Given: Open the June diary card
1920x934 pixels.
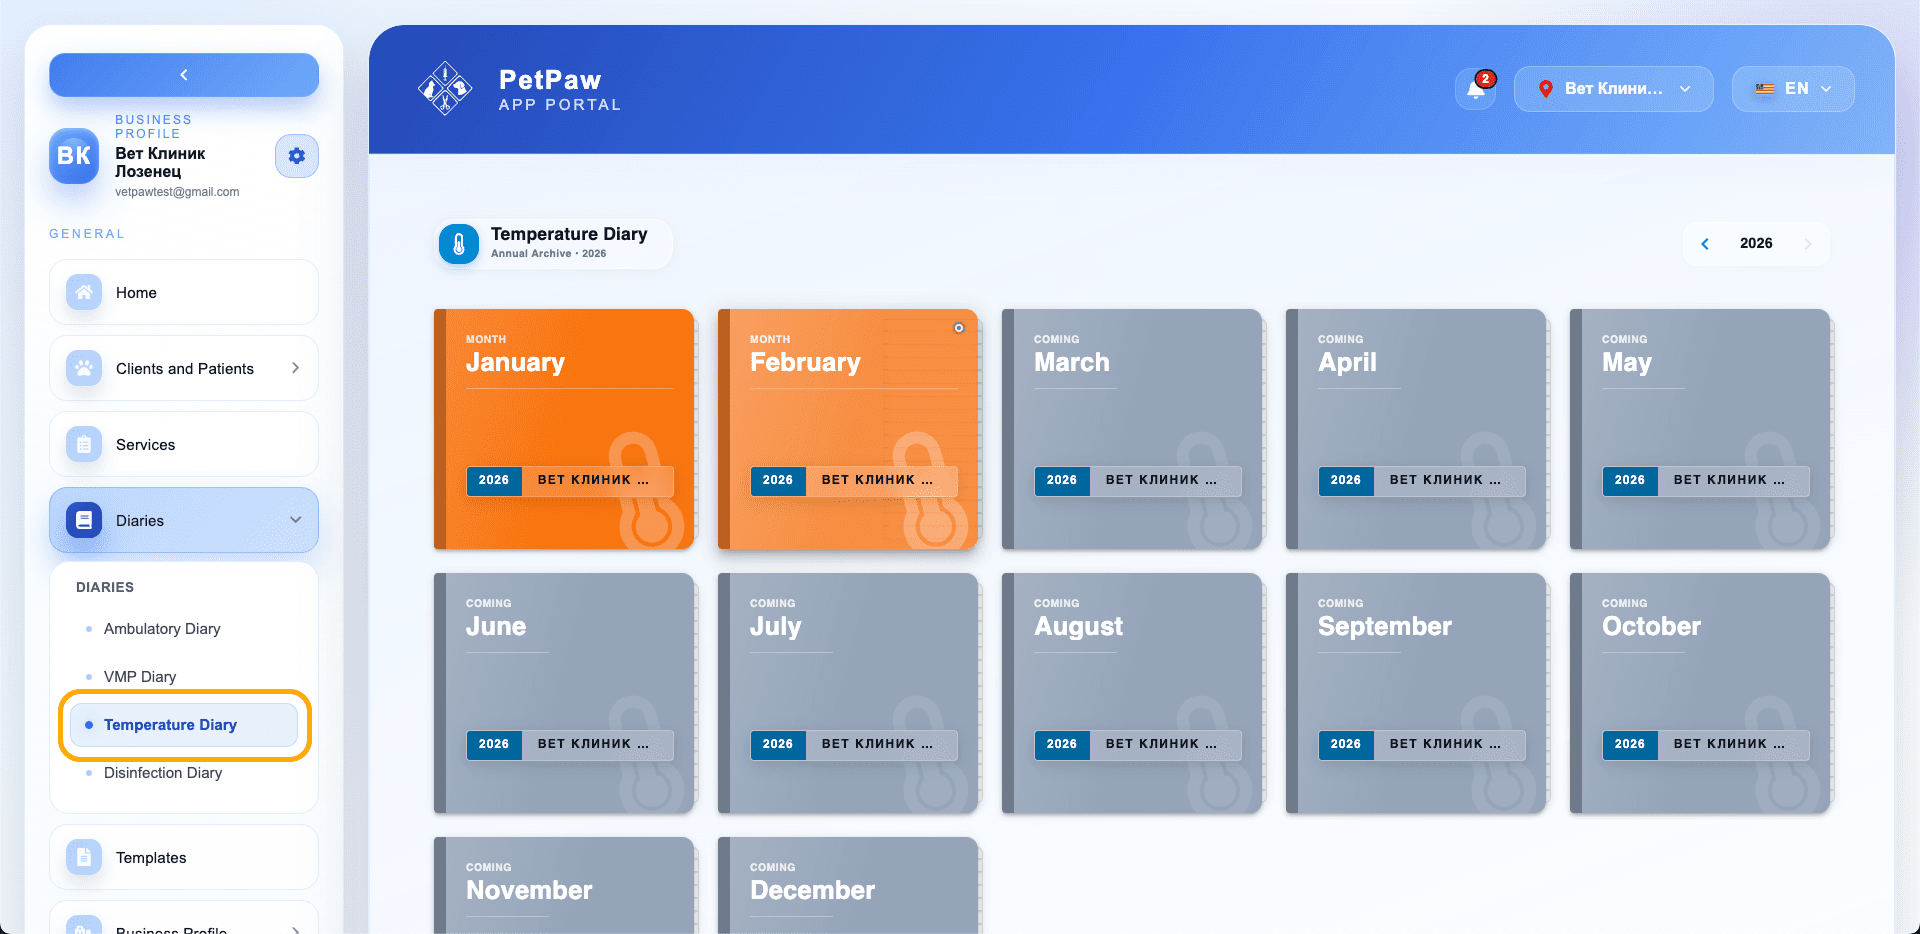Looking at the screenshot, I should pyautogui.click(x=564, y=693).
